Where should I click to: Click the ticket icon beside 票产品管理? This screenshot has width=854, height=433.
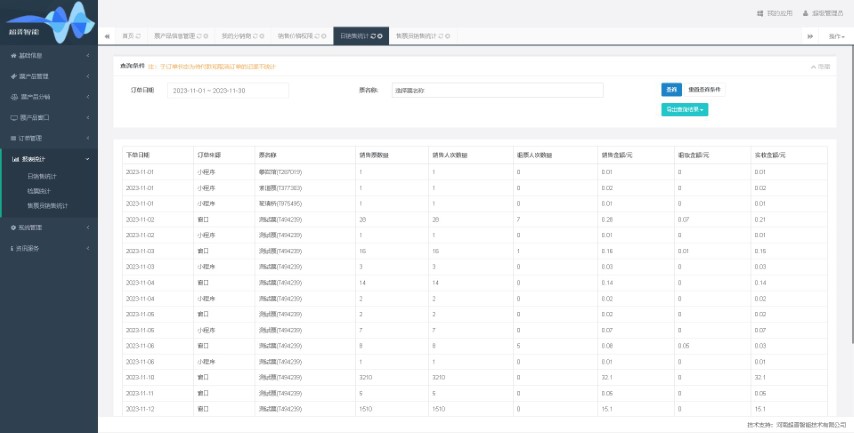tap(13, 76)
